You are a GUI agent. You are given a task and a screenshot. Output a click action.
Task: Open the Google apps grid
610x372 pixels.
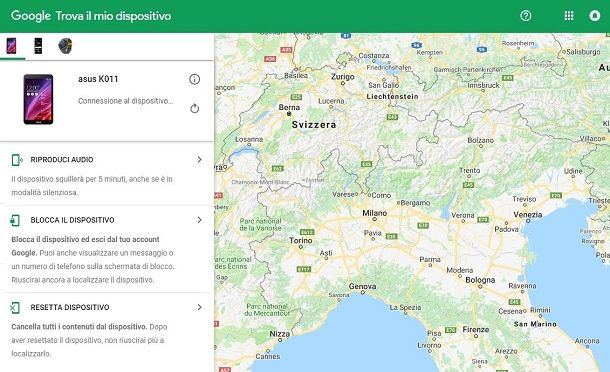tap(569, 16)
